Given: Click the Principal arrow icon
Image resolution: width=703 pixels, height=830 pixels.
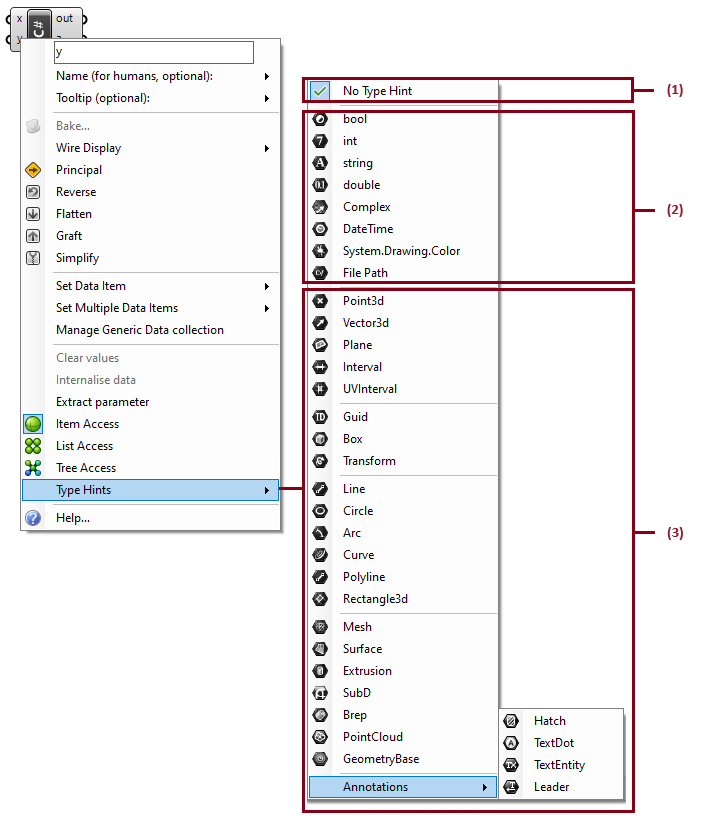Looking at the screenshot, I should [33, 170].
